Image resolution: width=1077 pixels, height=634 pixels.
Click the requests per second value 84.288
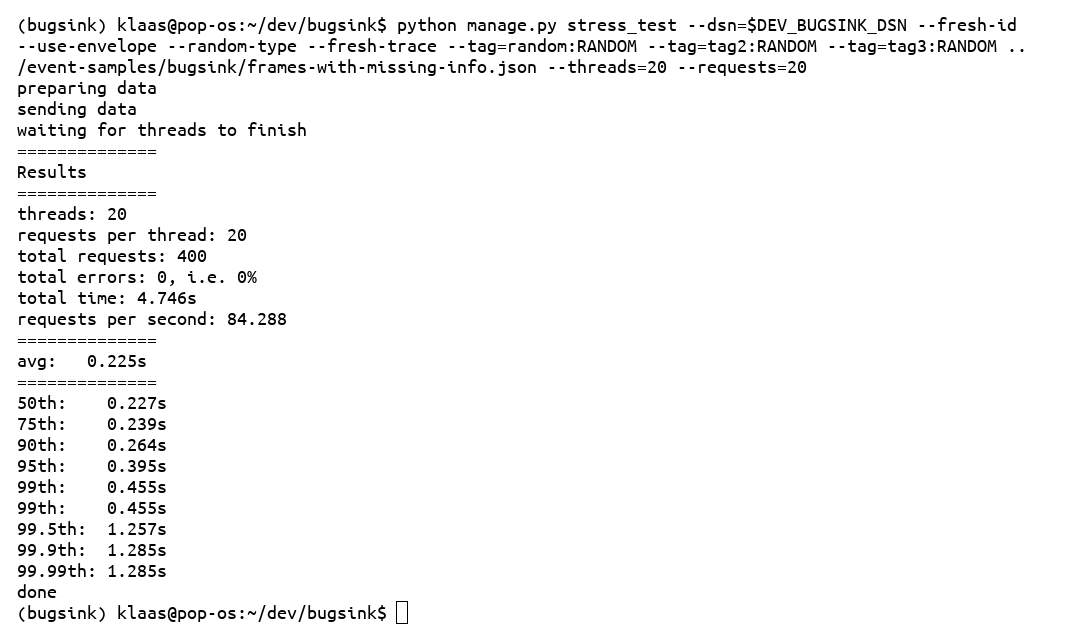coord(257,319)
